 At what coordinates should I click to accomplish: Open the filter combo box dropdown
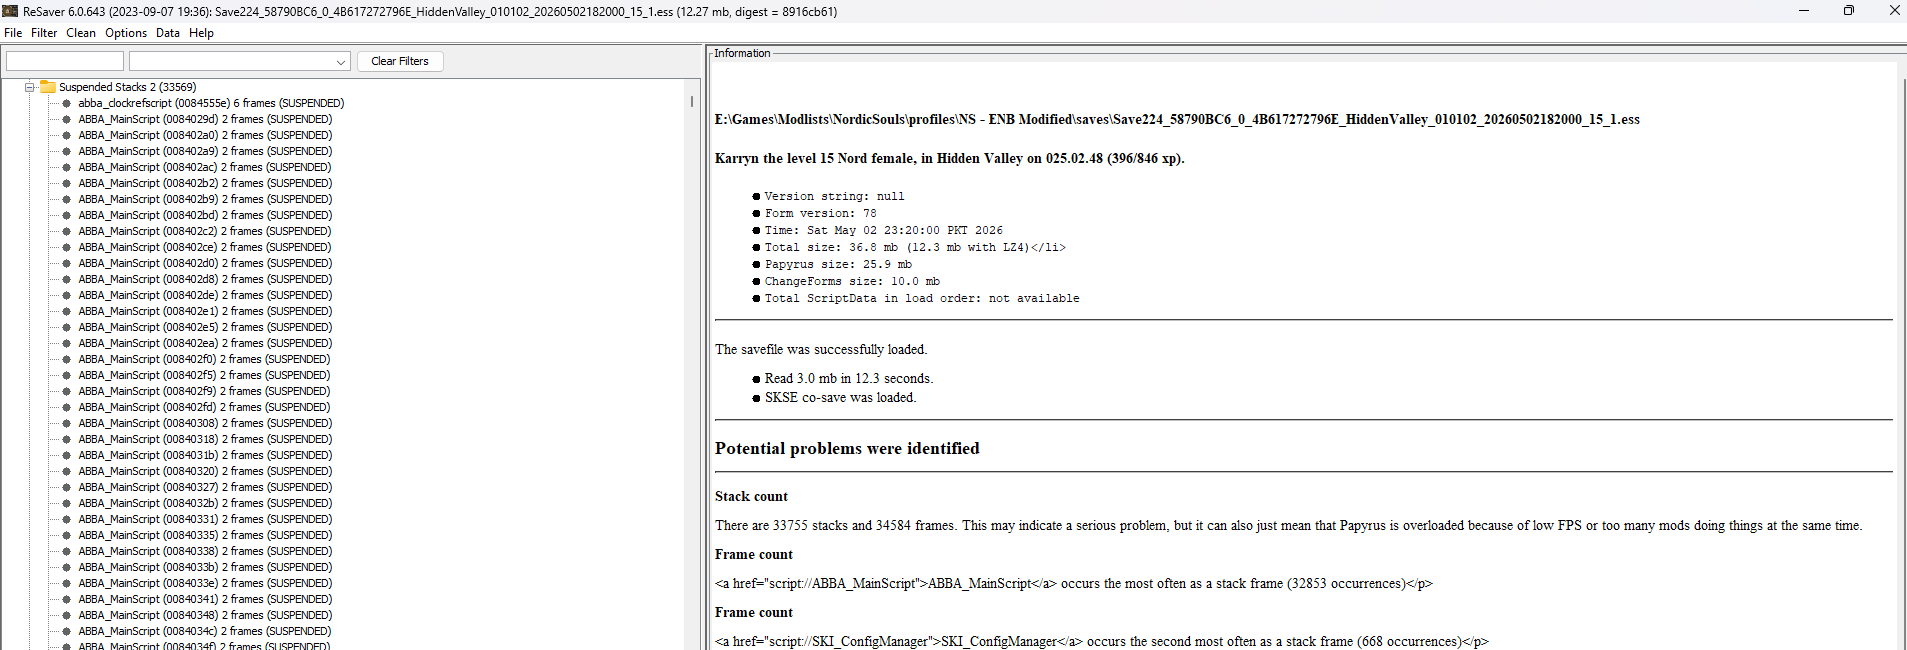coord(341,61)
